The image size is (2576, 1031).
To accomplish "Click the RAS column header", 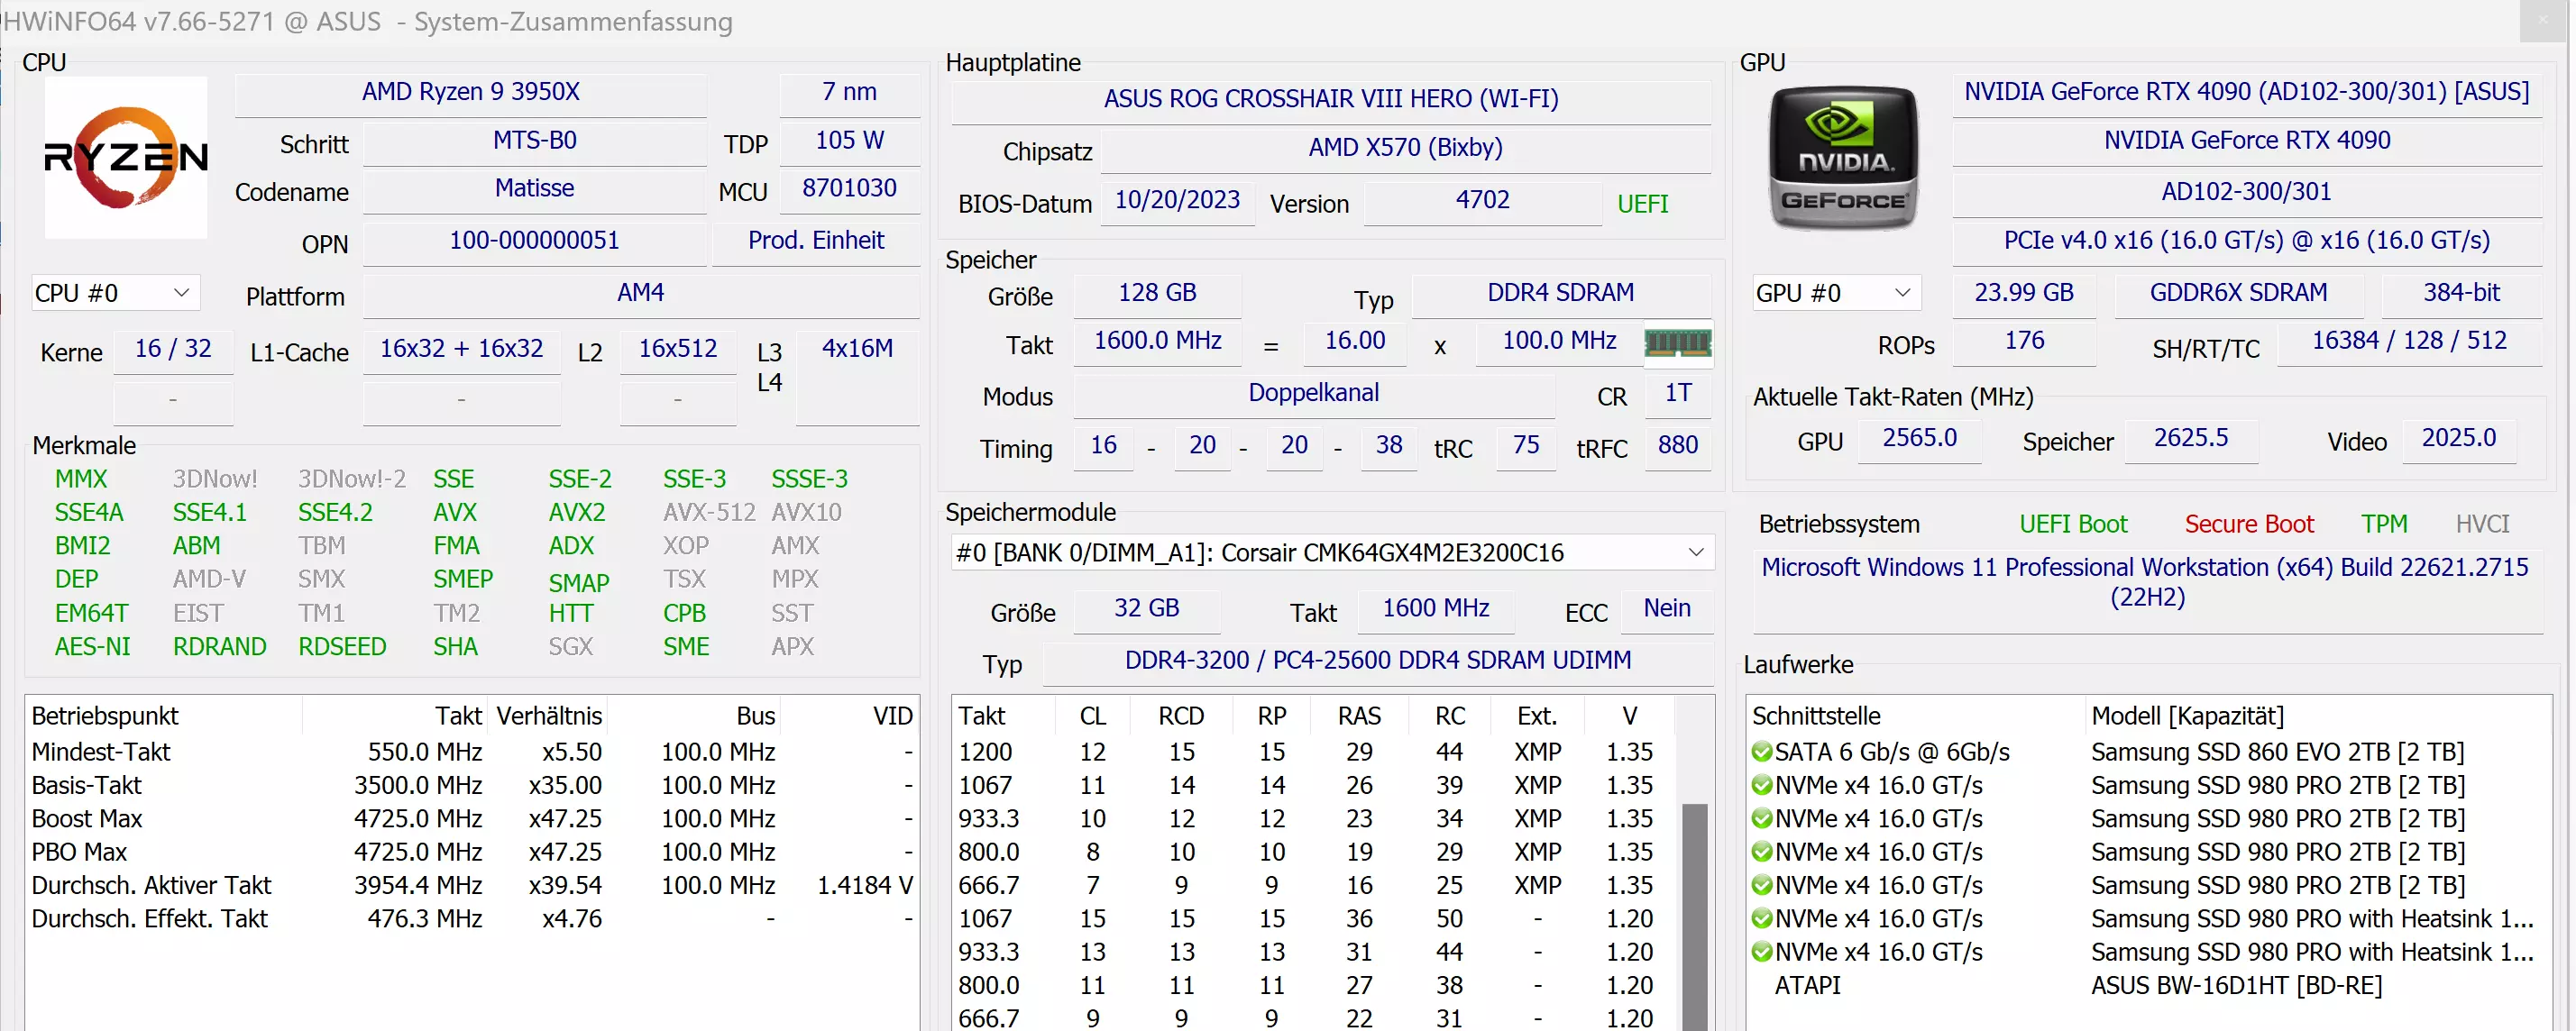I will click(x=1359, y=715).
